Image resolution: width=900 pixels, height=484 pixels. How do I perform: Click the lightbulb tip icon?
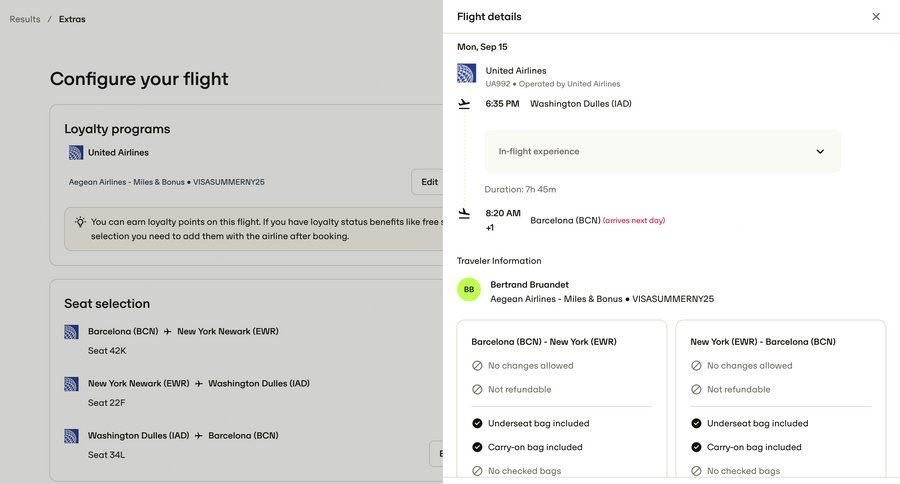coord(80,222)
